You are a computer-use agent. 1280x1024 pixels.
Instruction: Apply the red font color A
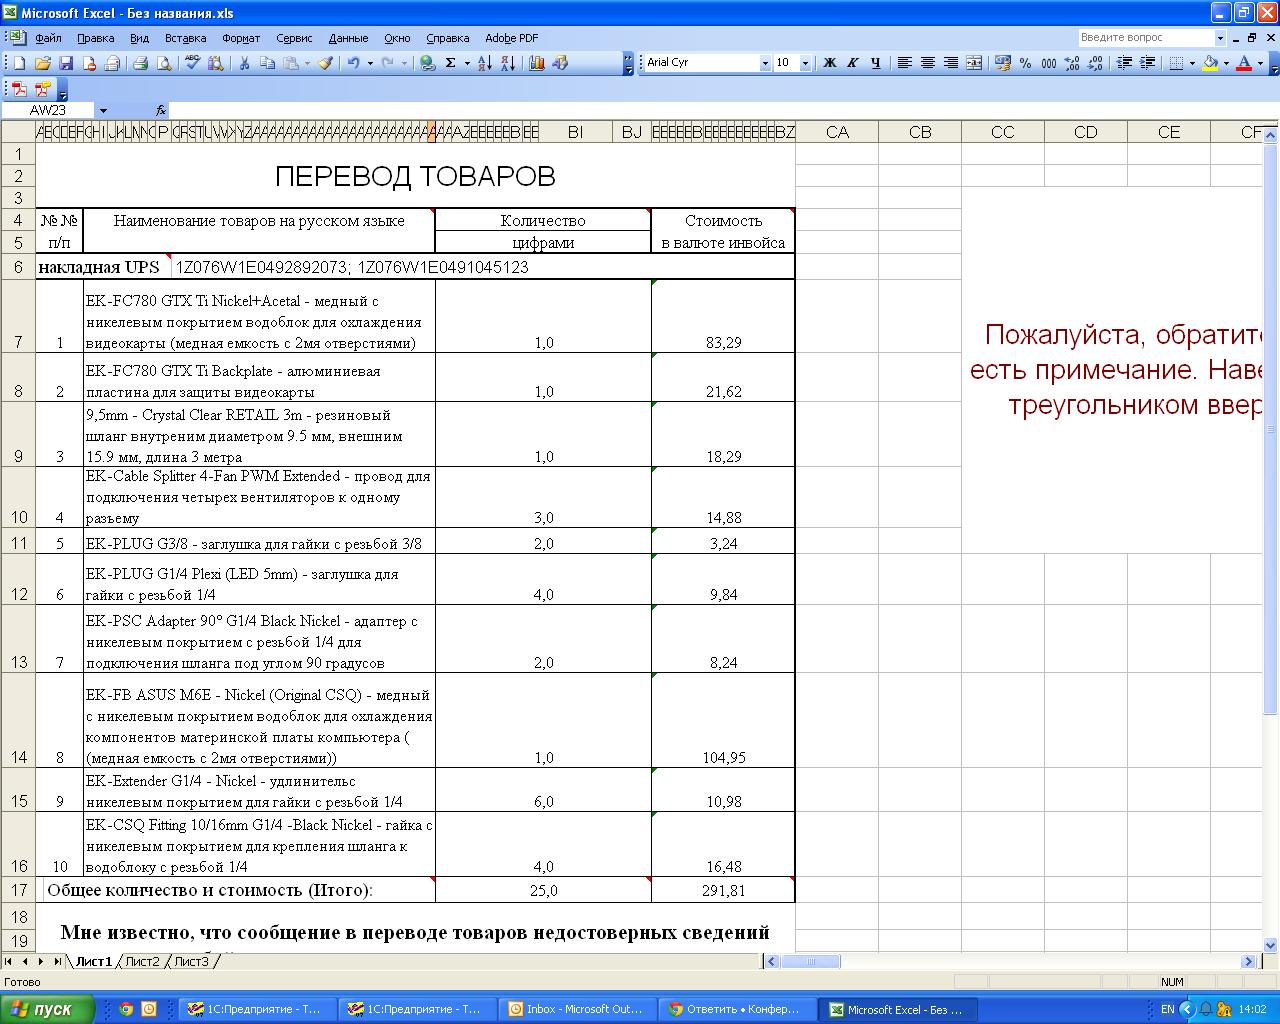[1244, 63]
